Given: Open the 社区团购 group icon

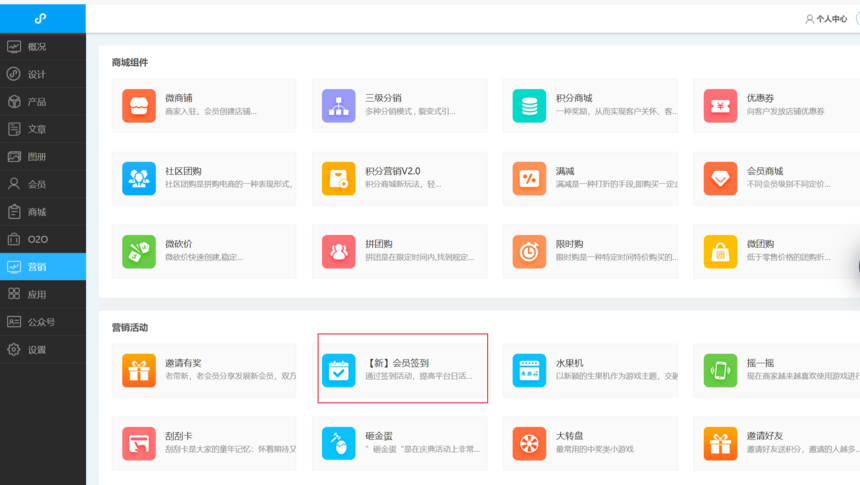Looking at the screenshot, I should click(139, 178).
